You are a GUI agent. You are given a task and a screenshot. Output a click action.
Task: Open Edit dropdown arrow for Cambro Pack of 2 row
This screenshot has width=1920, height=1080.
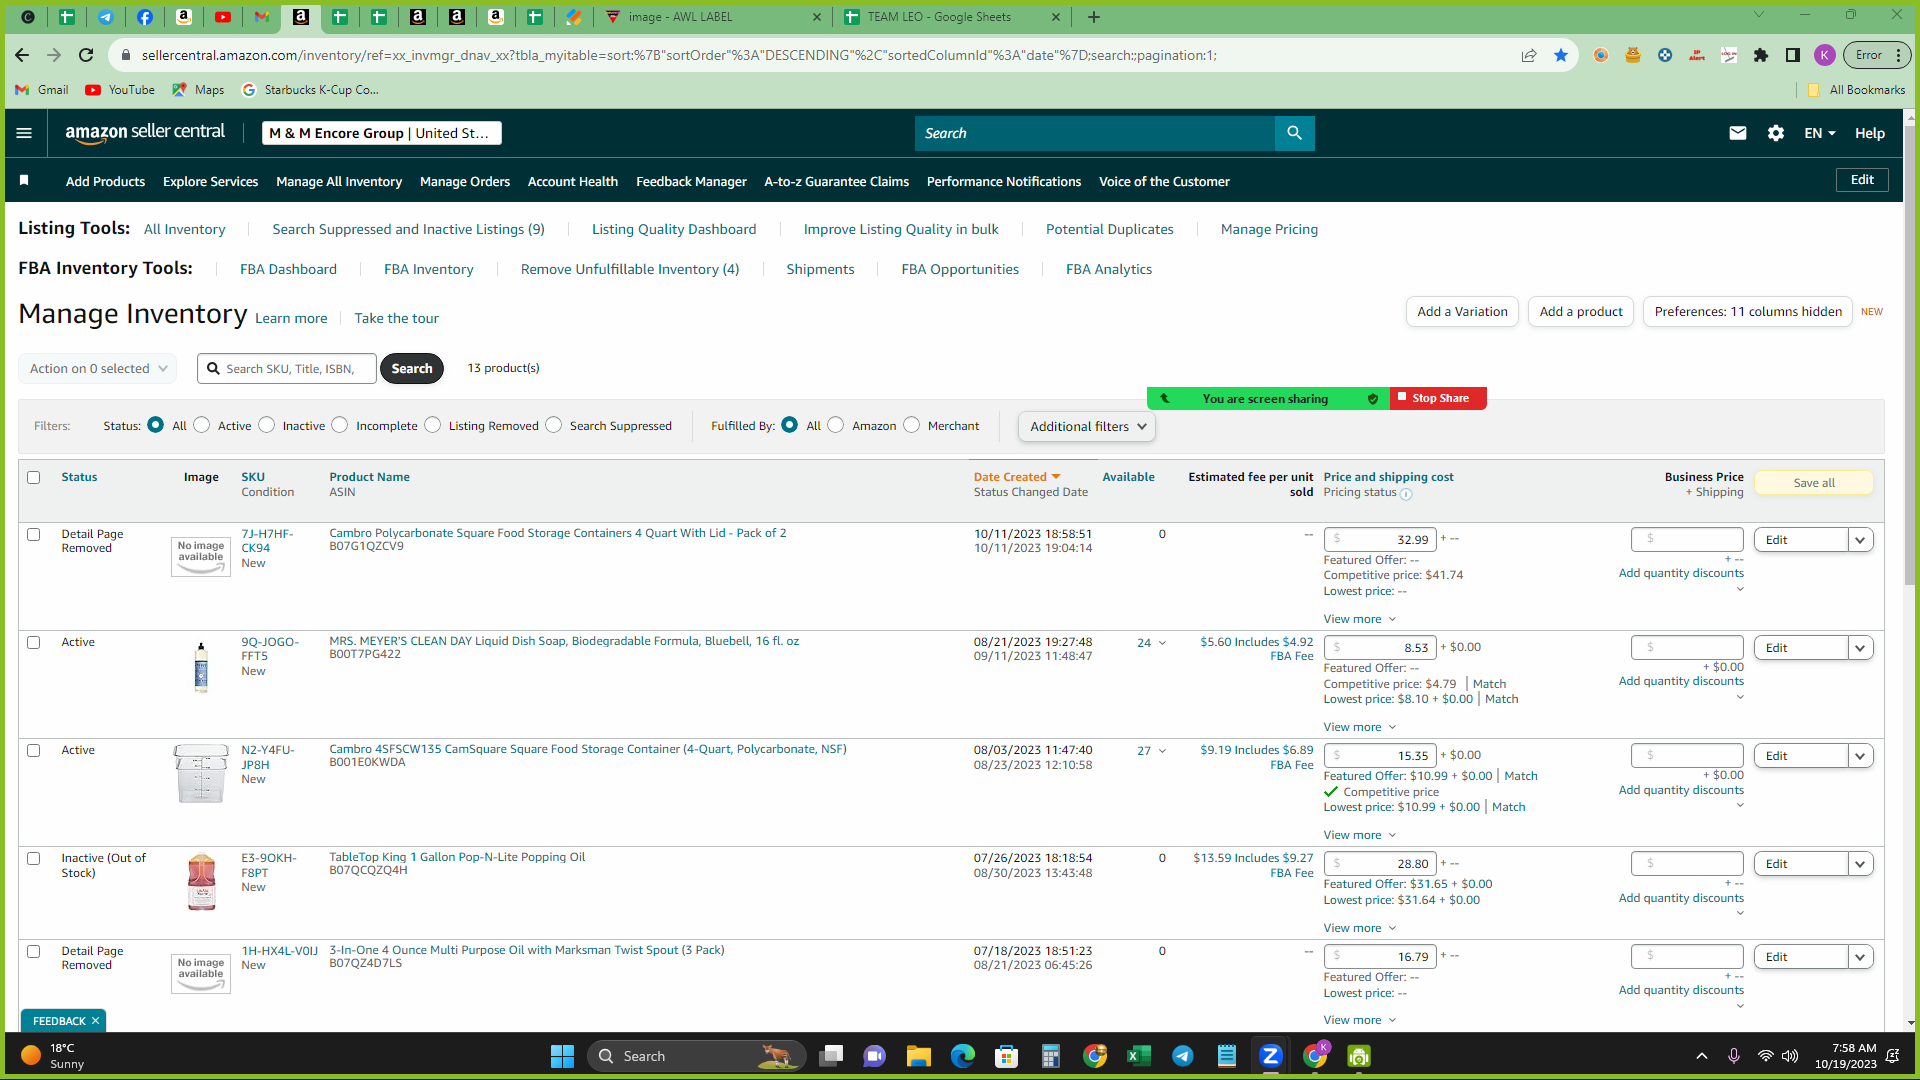pos(1861,540)
